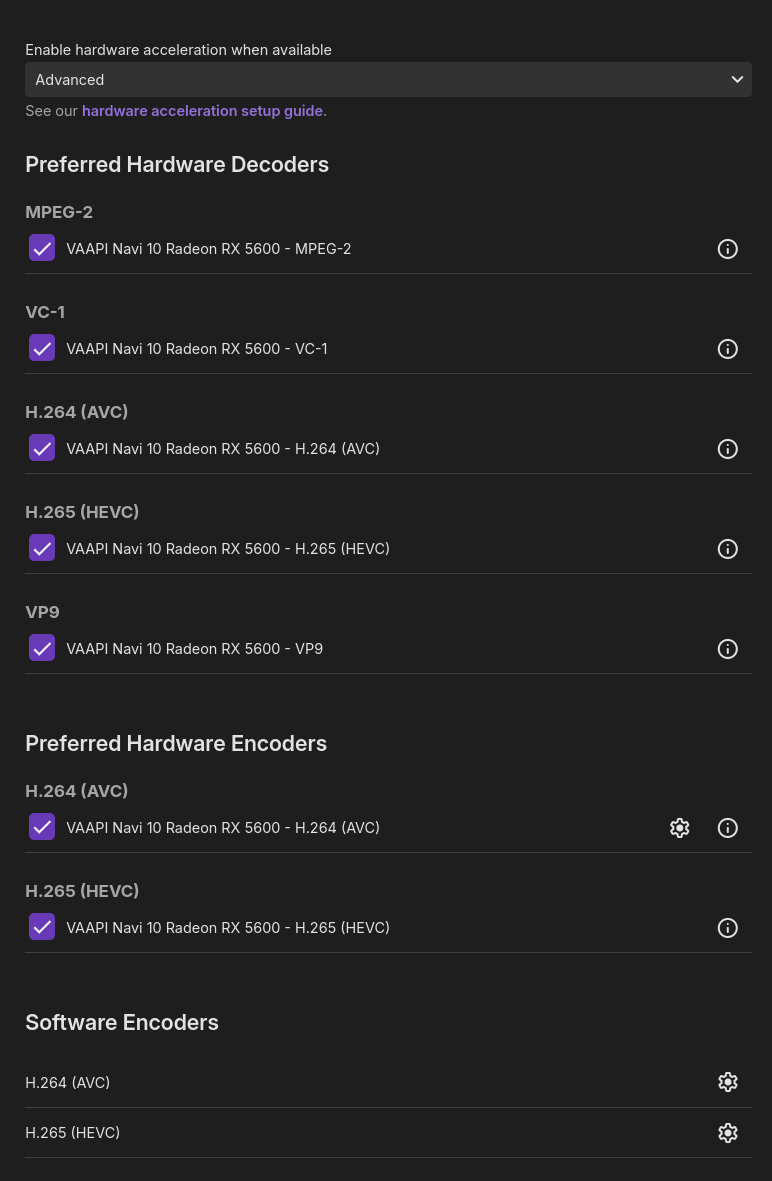
Task: Open H.264 (AVC) software encoder settings
Action: pyautogui.click(x=728, y=1082)
